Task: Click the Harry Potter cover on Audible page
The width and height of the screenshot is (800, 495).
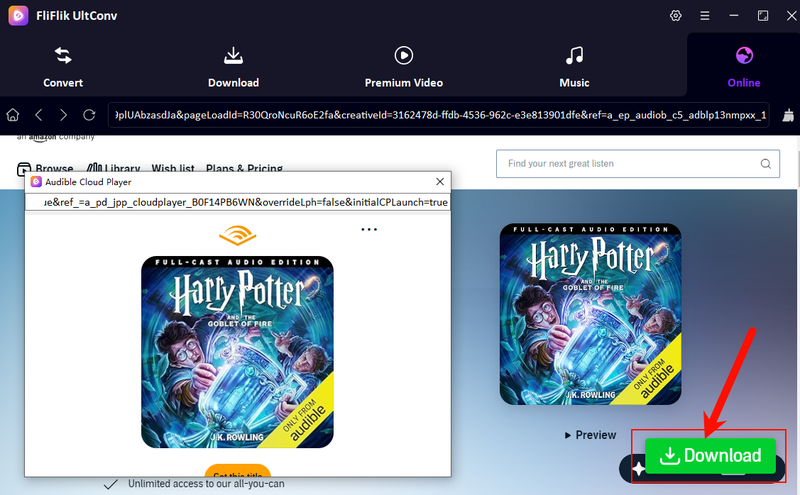Action: 590,314
